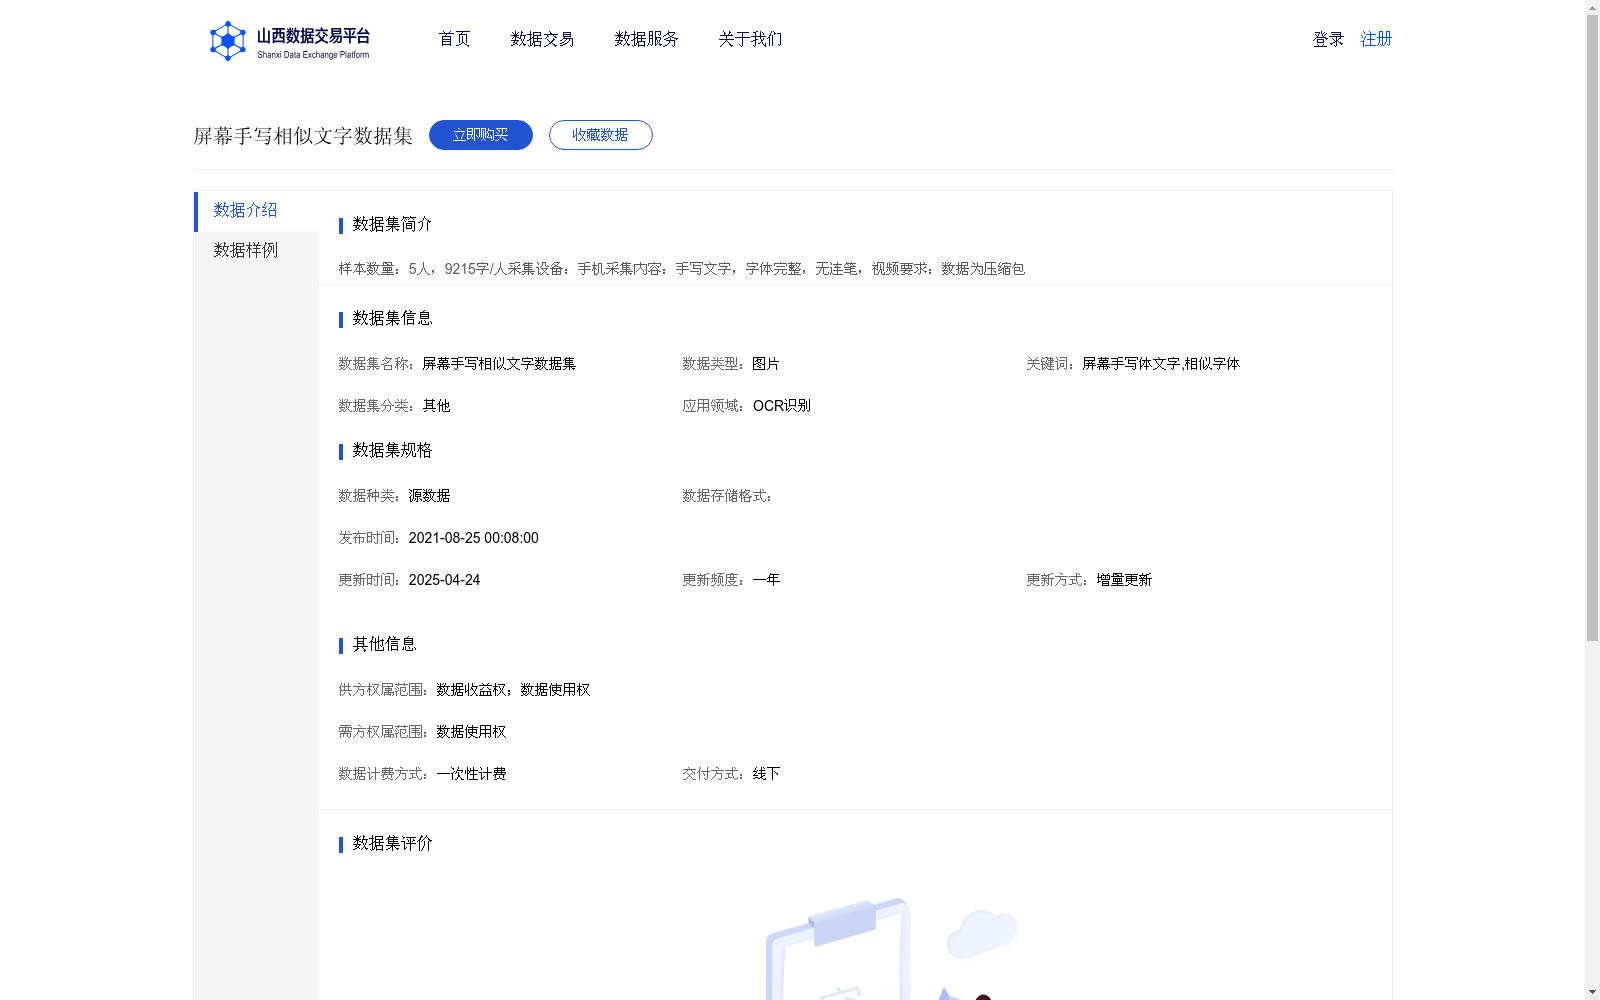This screenshot has width=1600, height=1000.
Task: Click the publish time 2021-08-25 00:08:00
Action: [473, 538]
